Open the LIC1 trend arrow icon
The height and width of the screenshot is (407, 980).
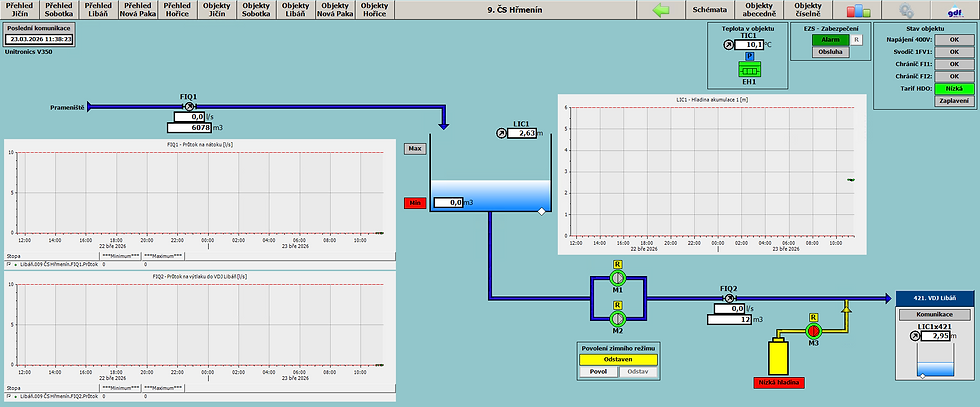click(501, 133)
